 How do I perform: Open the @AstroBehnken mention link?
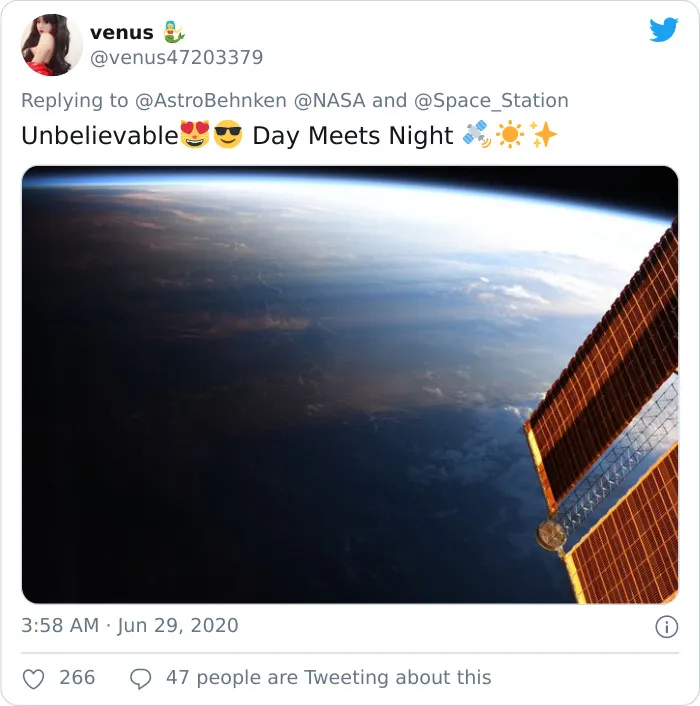(x=211, y=100)
